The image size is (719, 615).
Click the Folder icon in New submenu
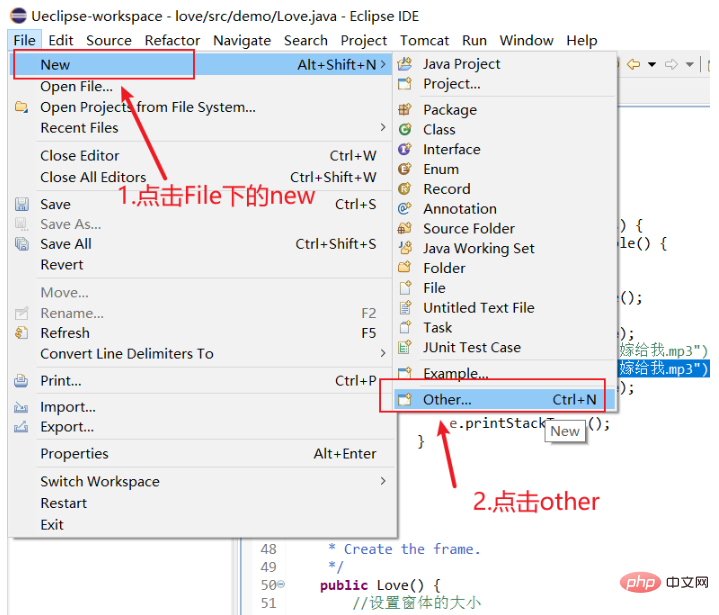tap(404, 268)
